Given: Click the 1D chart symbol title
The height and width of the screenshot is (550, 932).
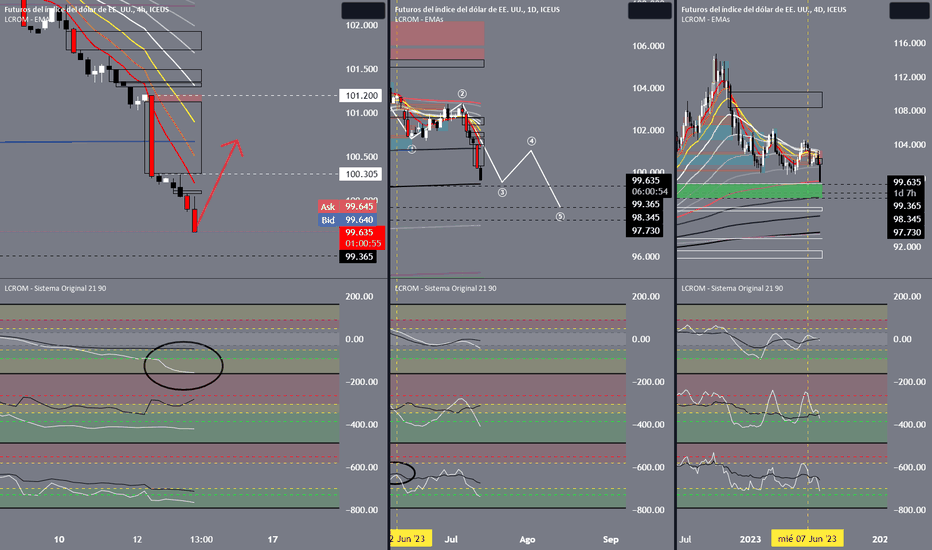Looking at the screenshot, I should [x=477, y=10].
